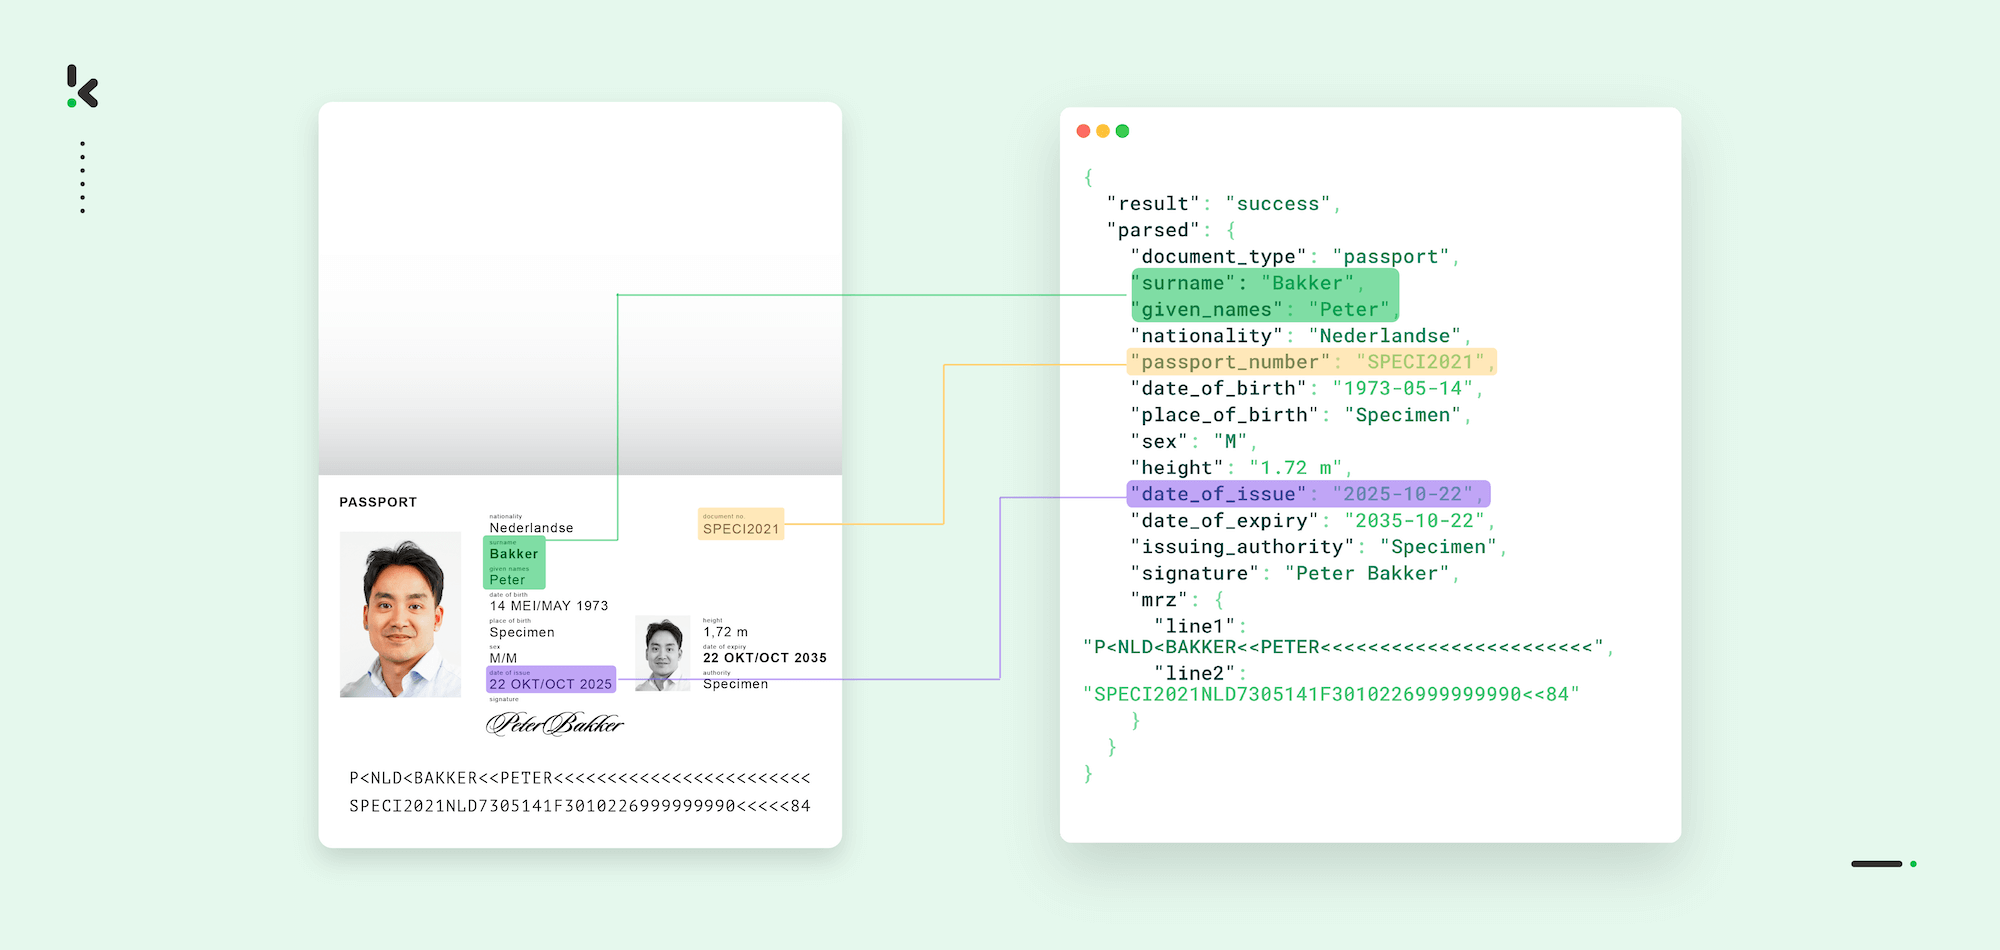
Task: Click the yellow window dot in code panel
Action: 1103,131
